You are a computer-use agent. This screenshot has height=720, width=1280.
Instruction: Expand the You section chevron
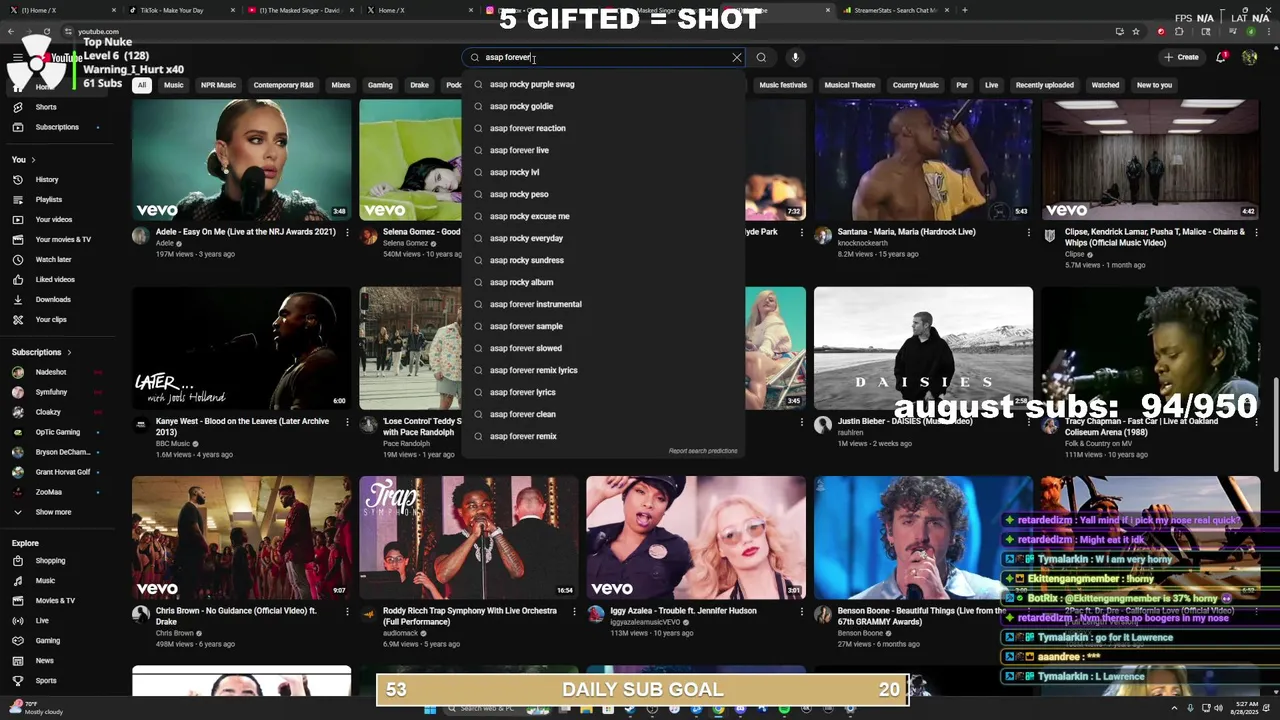33,159
